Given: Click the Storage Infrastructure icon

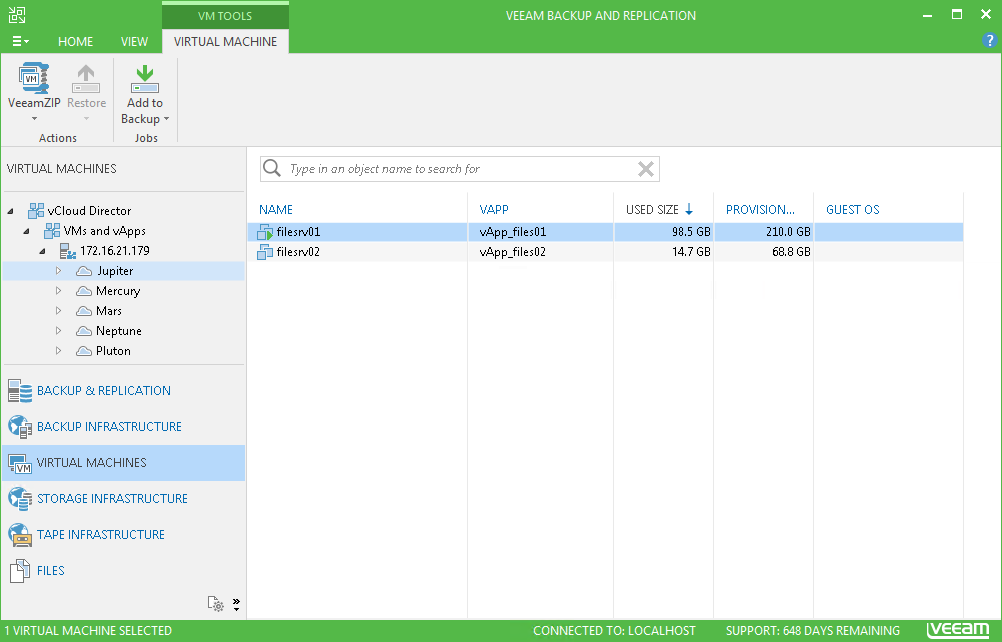Looking at the screenshot, I should 20,499.
